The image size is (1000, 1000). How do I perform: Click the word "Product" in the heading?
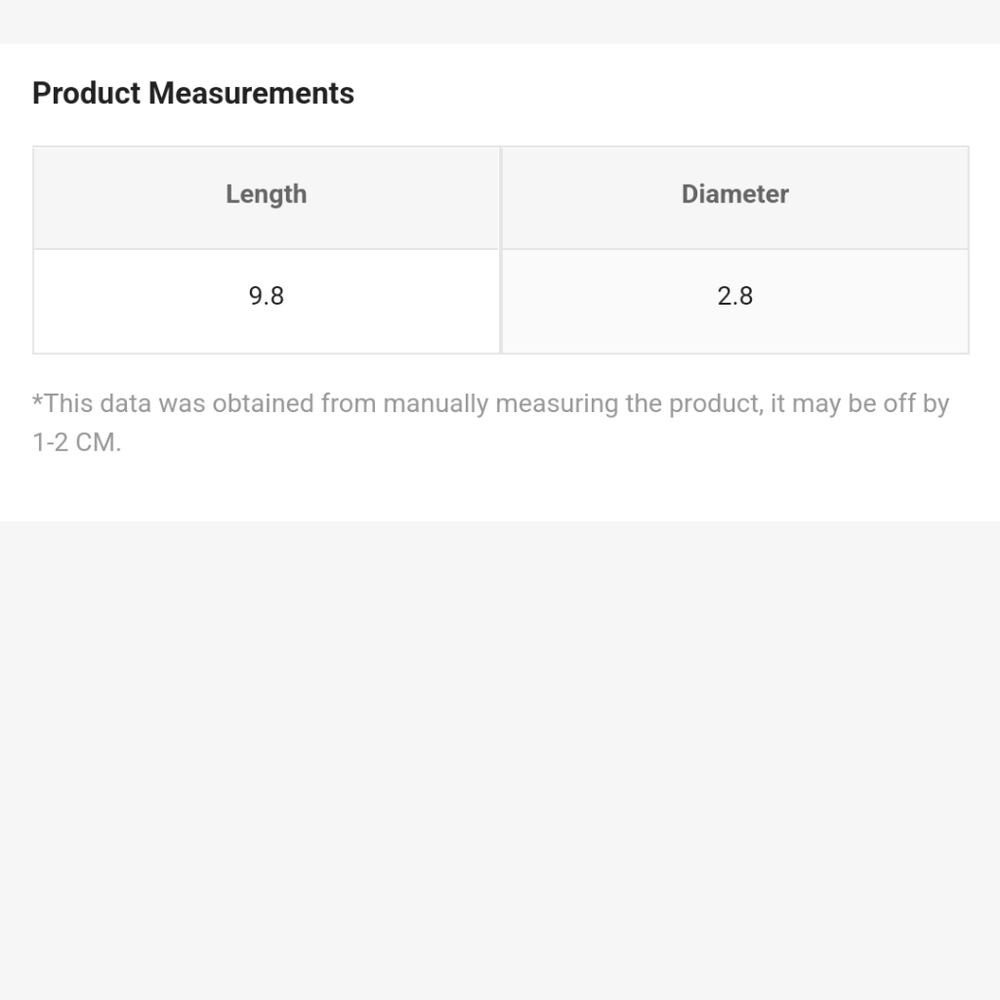pos(87,93)
